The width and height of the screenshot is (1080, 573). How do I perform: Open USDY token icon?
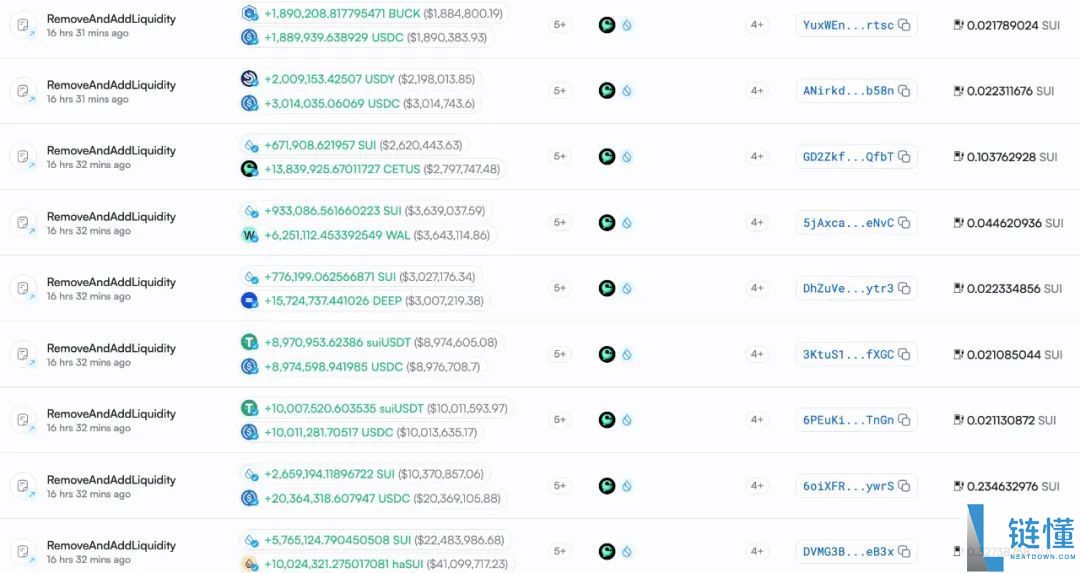click(249, 79)
